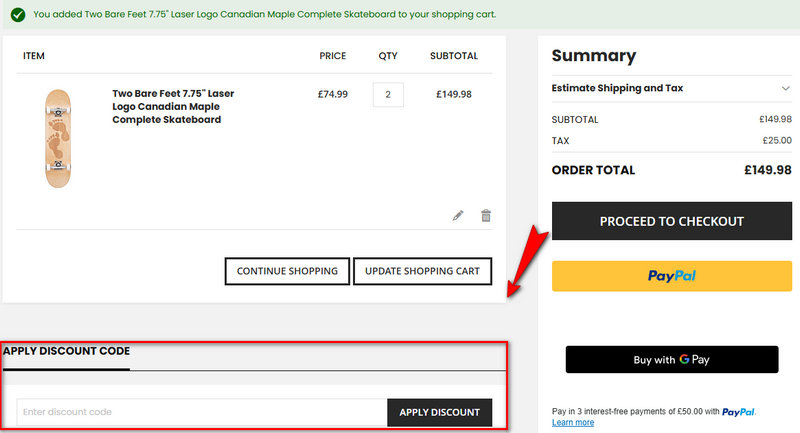Click the Order Total amount £149.98
This screenshot has width=800, height=433.
pyautogui.click(x=767, y=170)
